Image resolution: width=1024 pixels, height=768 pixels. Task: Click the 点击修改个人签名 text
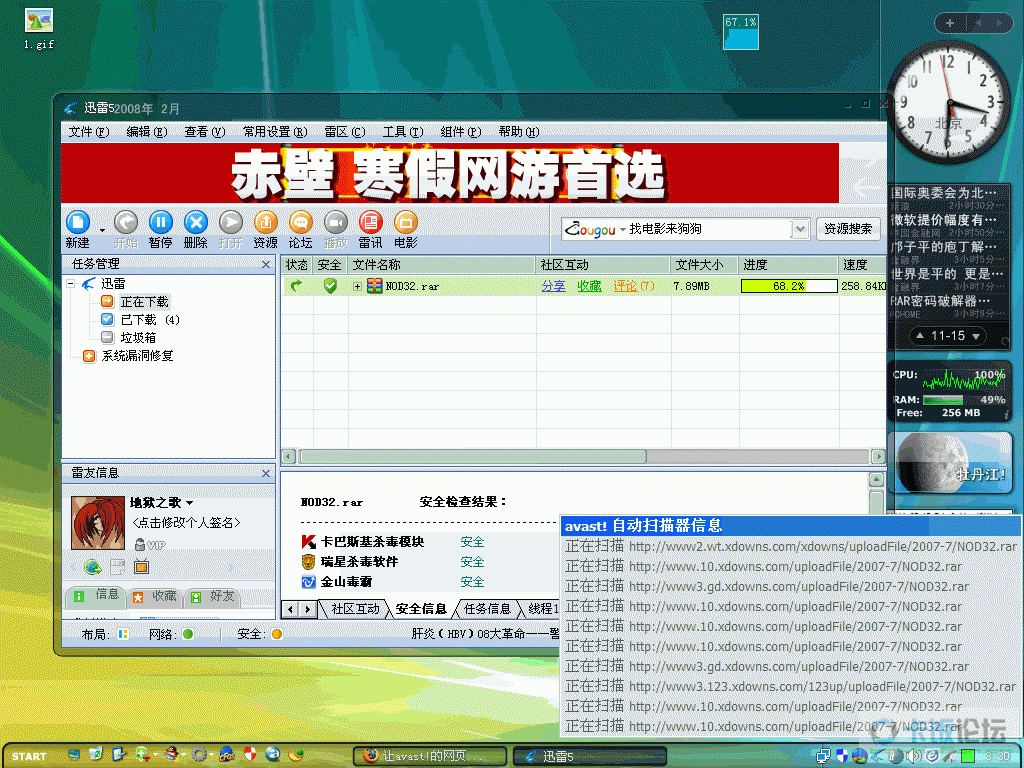pyautogui.click(x=186, y=522)
